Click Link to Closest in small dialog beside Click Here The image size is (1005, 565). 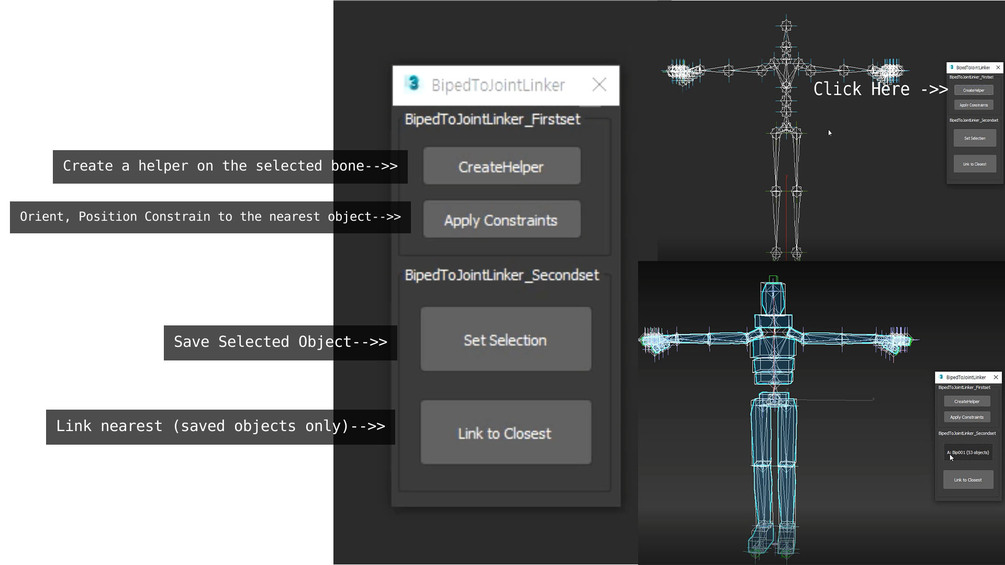(975, 164)
